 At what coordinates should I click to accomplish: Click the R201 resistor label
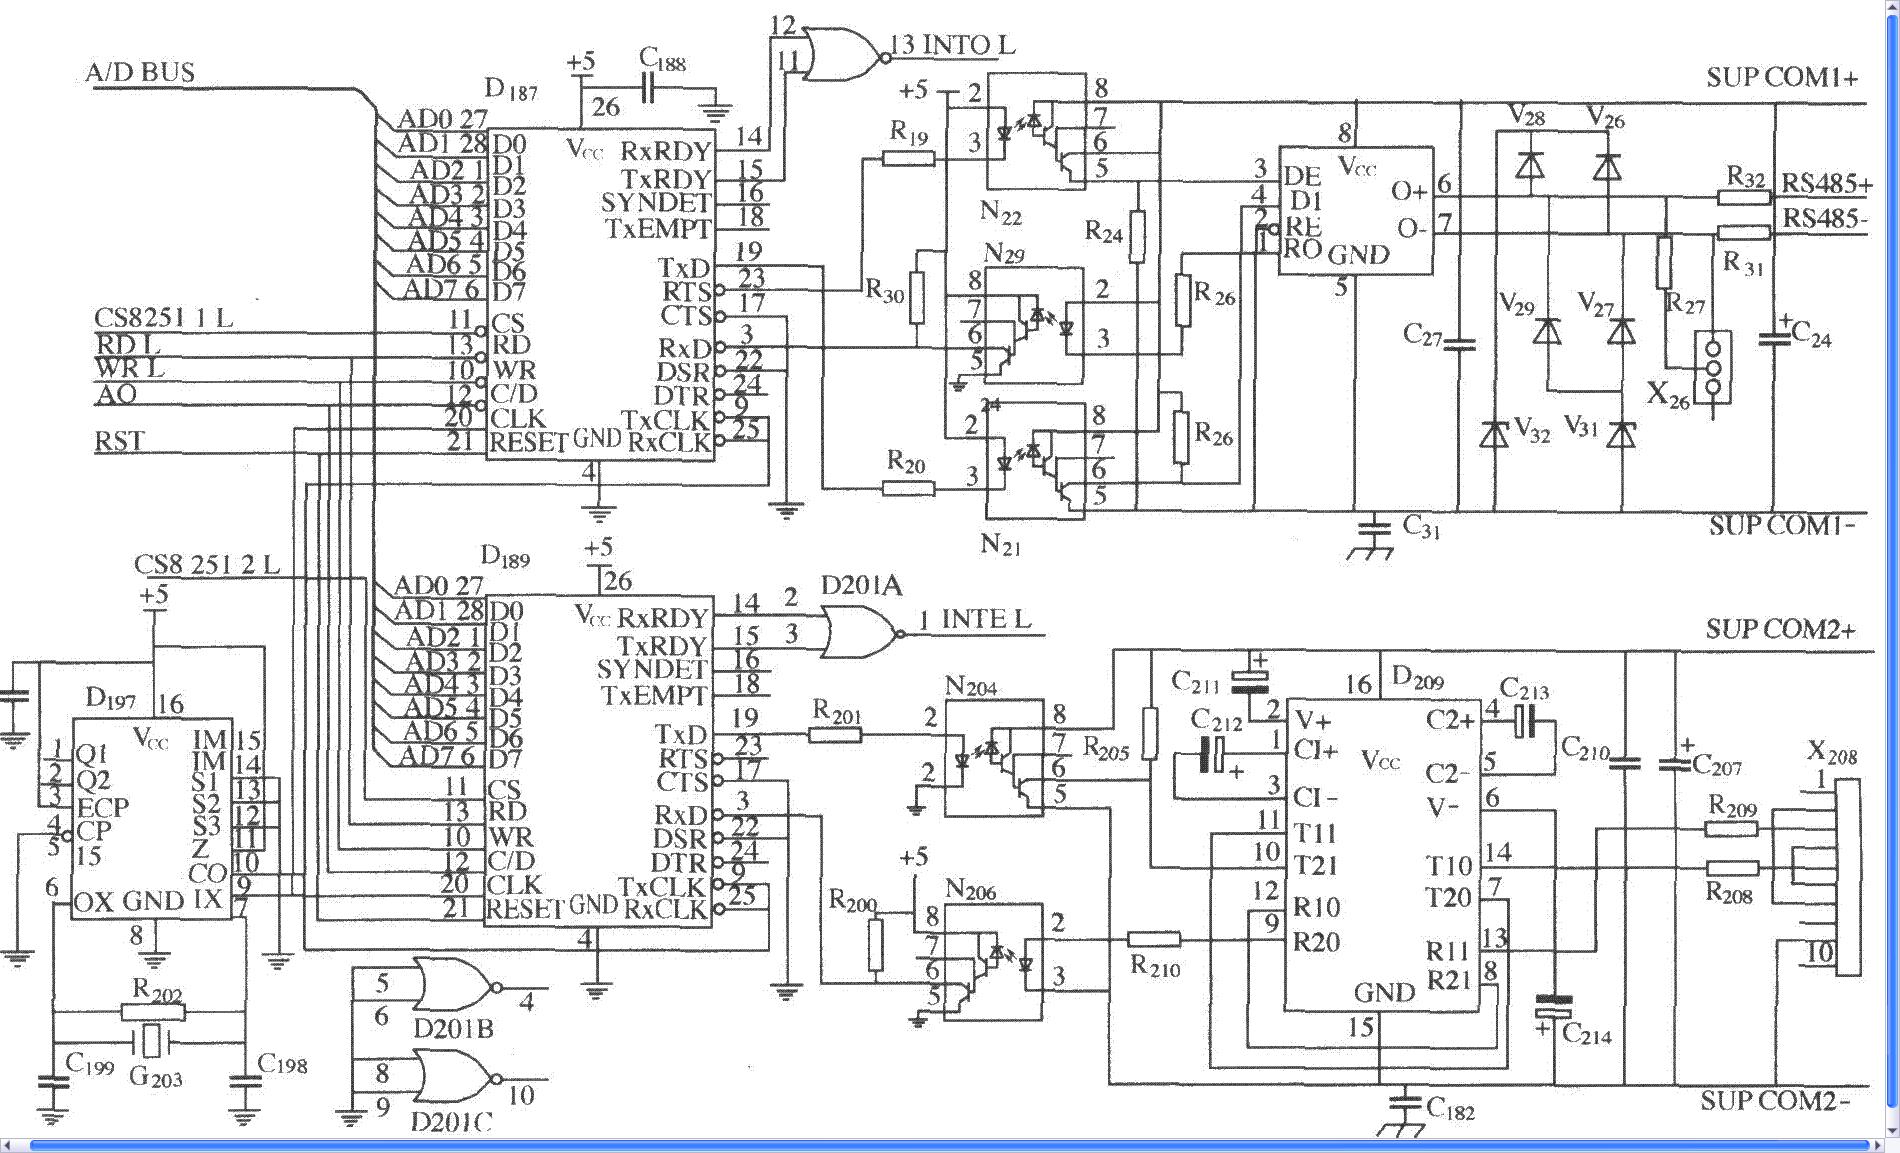pyautogui.click(x=837, y=712)
